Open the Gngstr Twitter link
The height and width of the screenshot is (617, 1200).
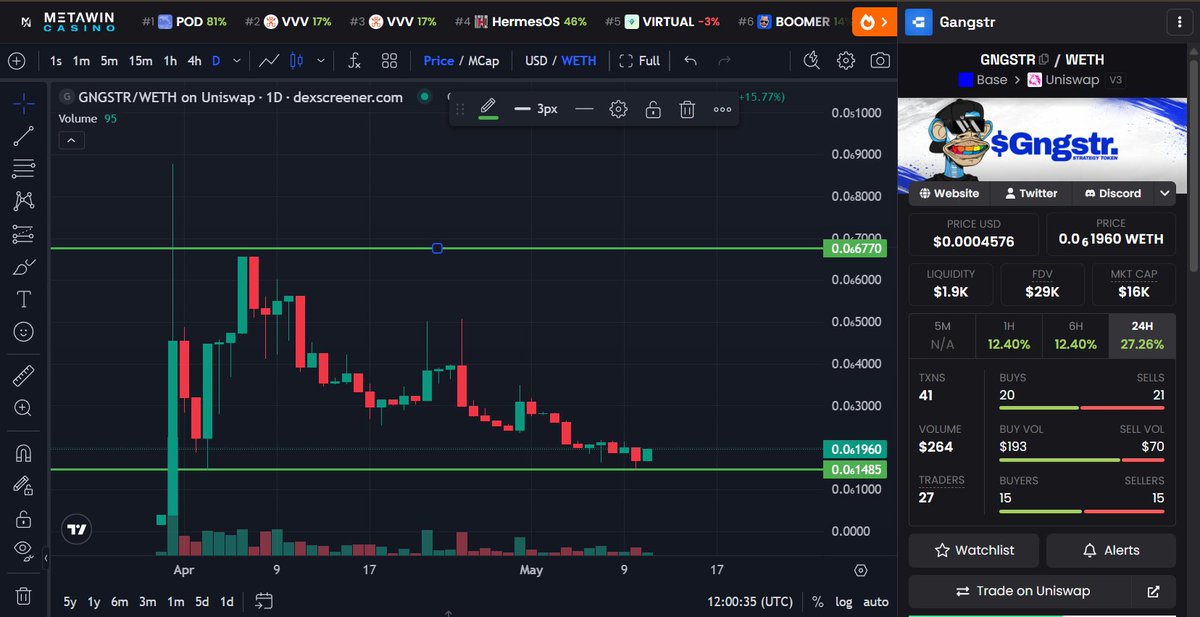1031,193
